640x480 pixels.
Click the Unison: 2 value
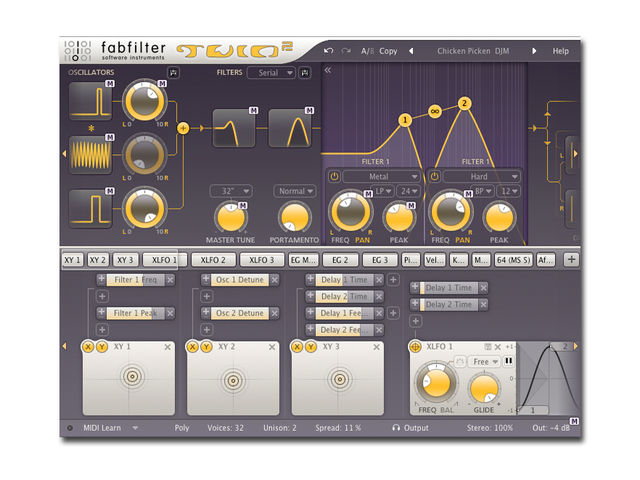280,428
